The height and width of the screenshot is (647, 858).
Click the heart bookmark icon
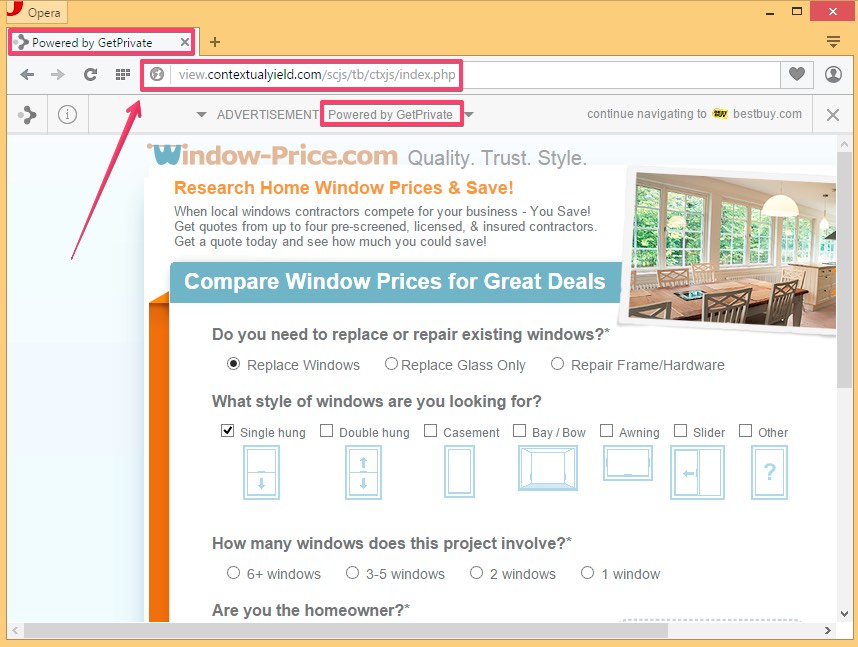coord(797,75)
